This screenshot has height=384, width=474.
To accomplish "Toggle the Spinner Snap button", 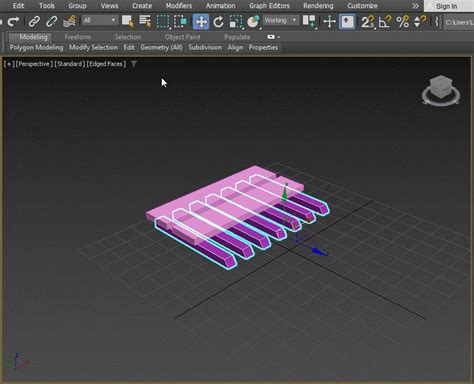I will [420, 22].
